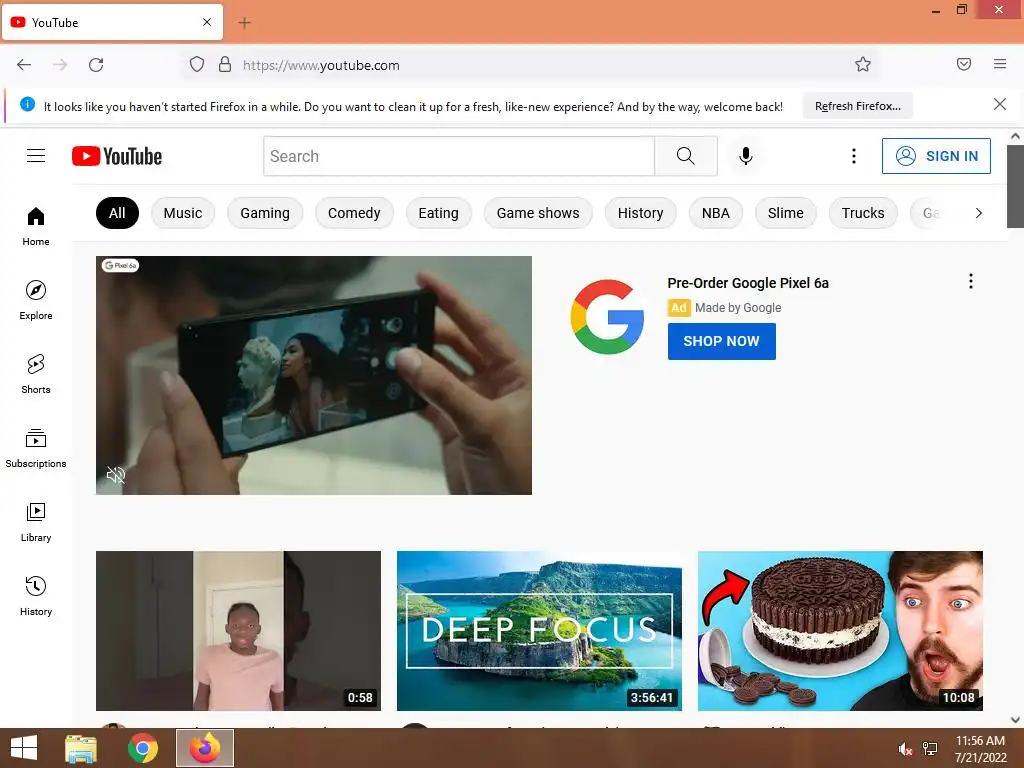Viewport: 1024px width, 768px height.
Task: Click scrollbar down arrow
Action: 1015,720
